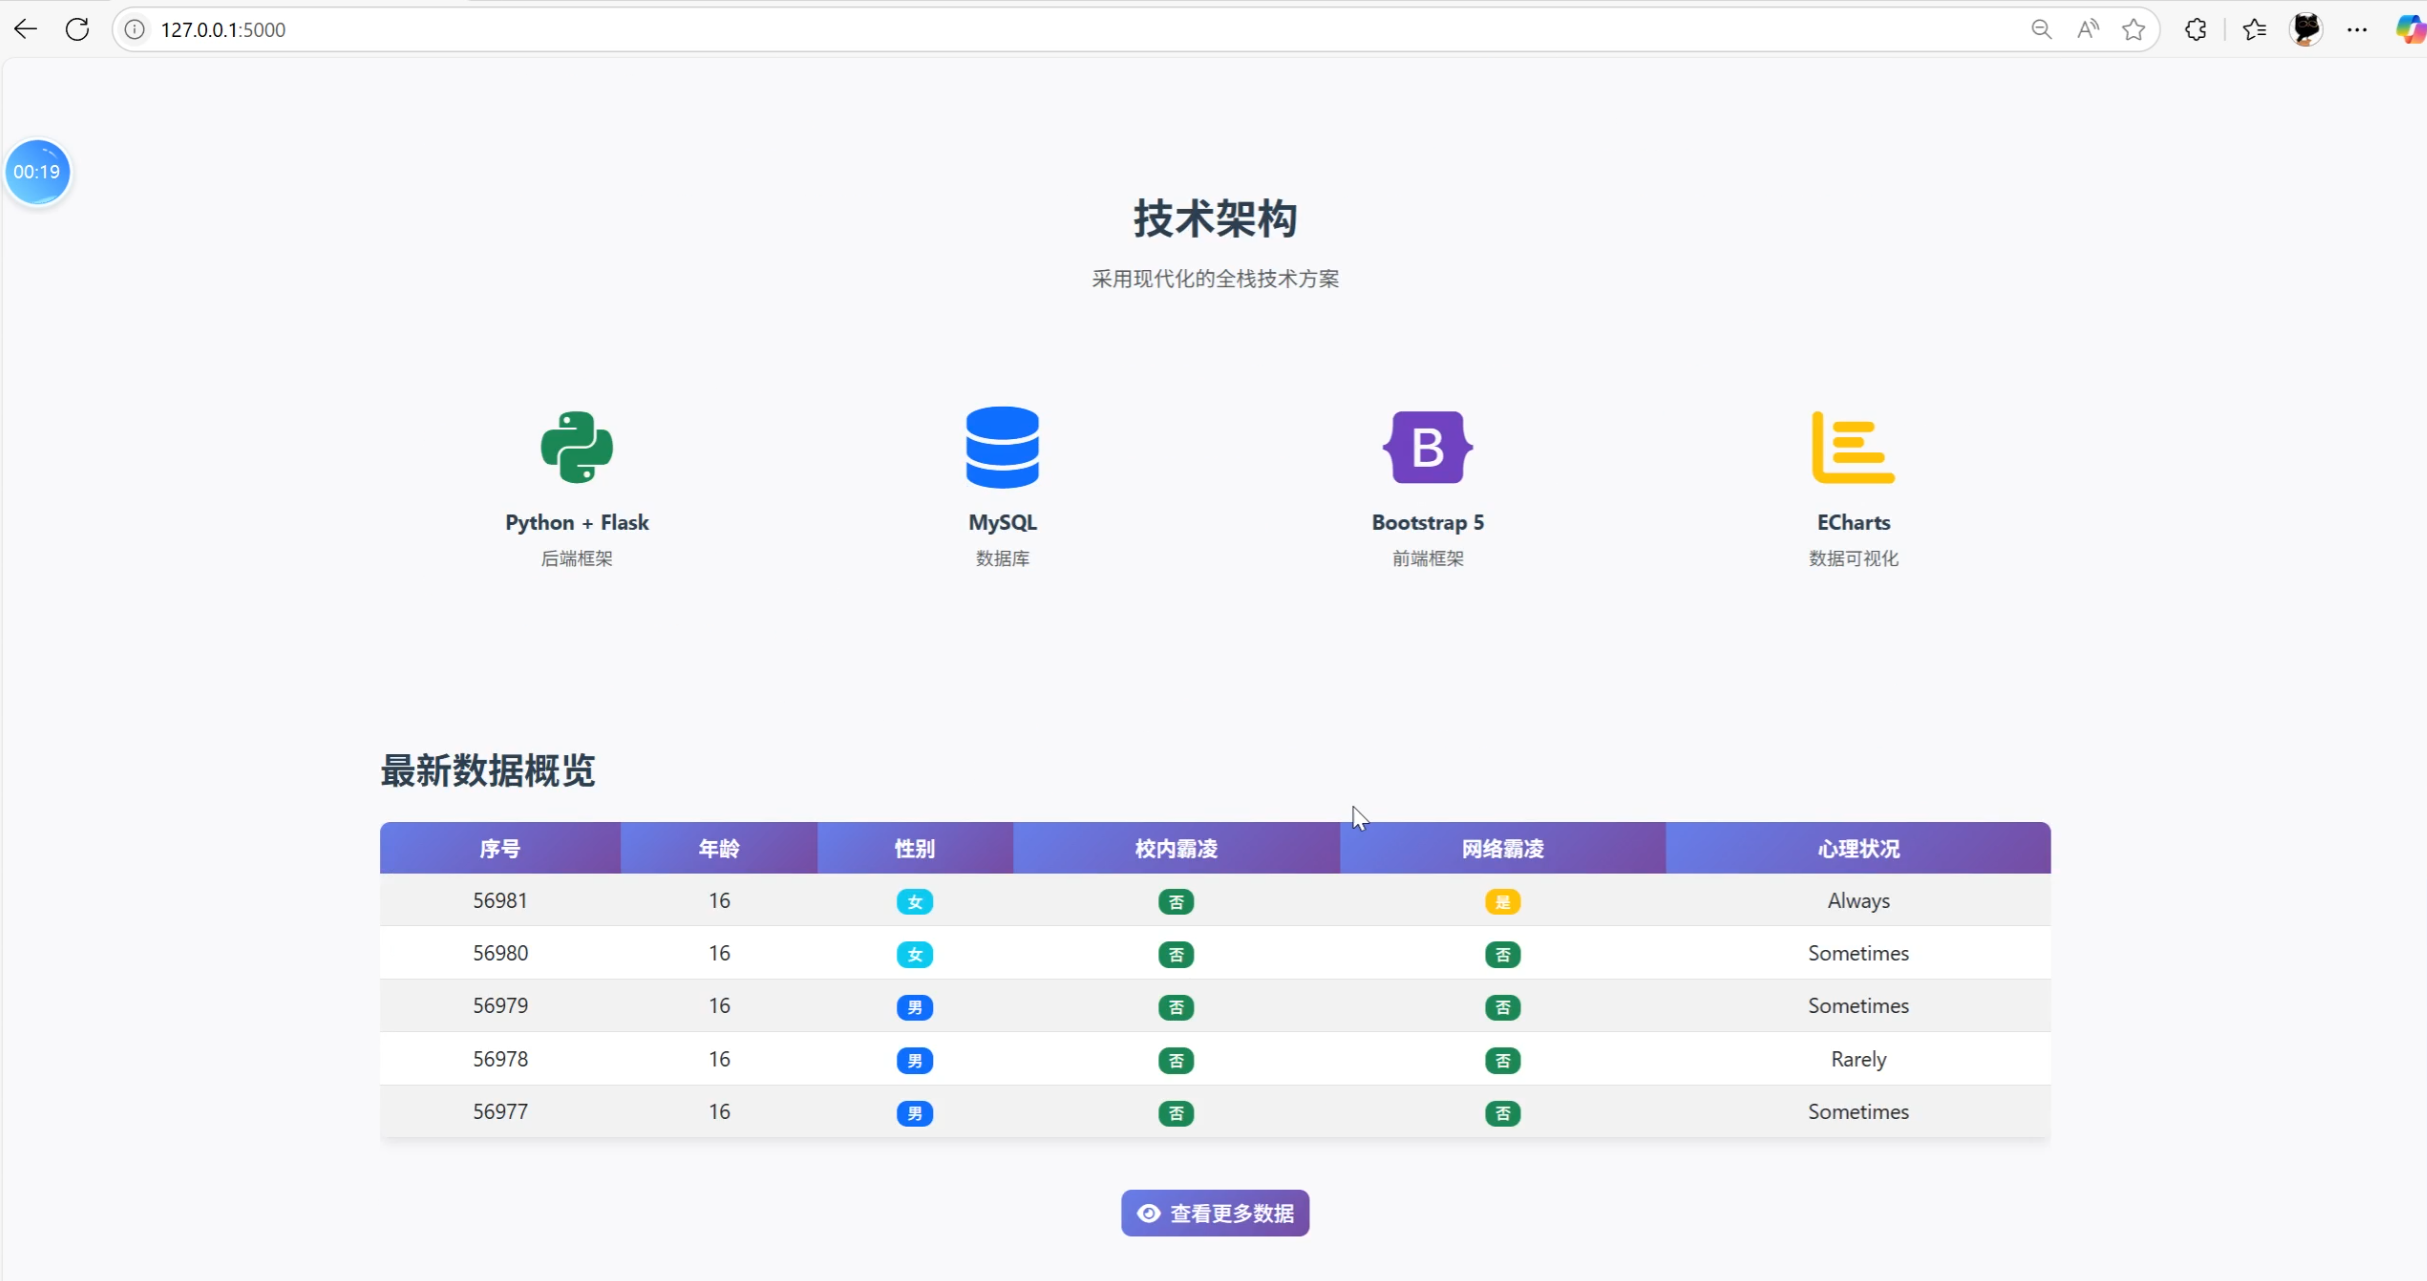Click 网络霸凌 否 badge in row 56980

[1503, 955]
